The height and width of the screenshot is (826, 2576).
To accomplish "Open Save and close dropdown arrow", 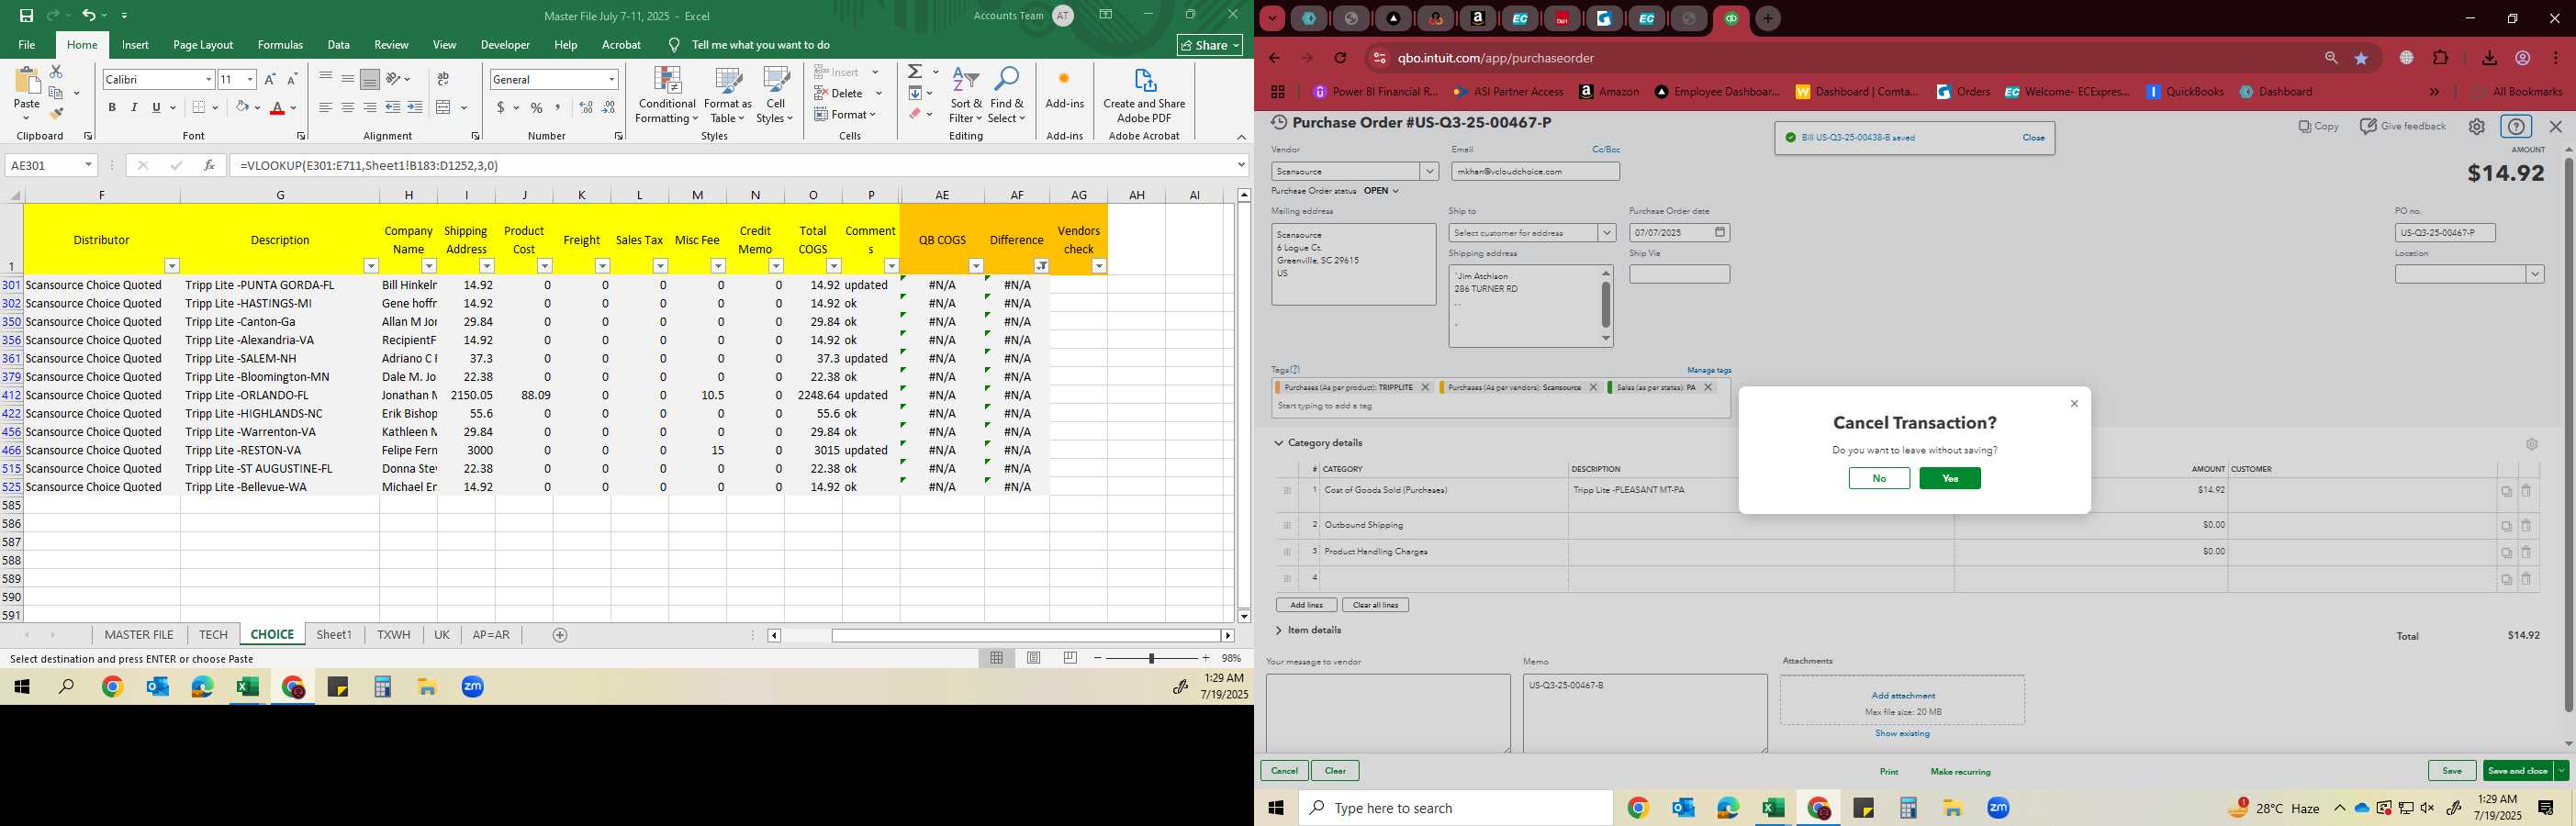I will [x=2560, y=771].
